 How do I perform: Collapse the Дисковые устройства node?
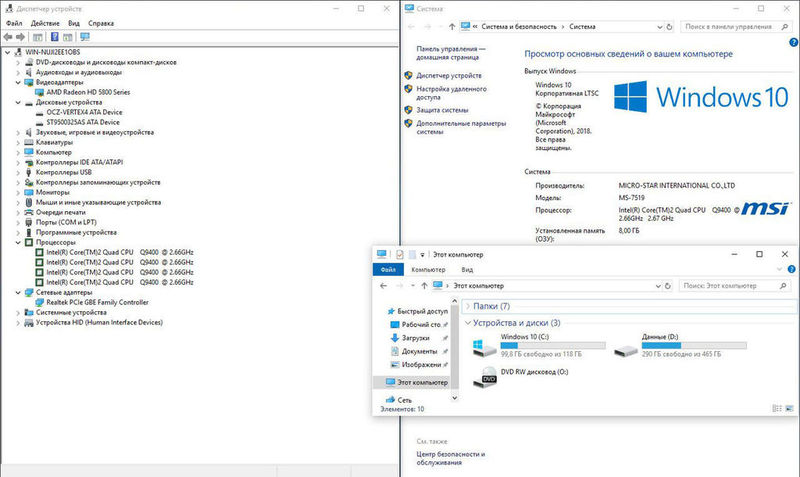[x=18, y=103]
